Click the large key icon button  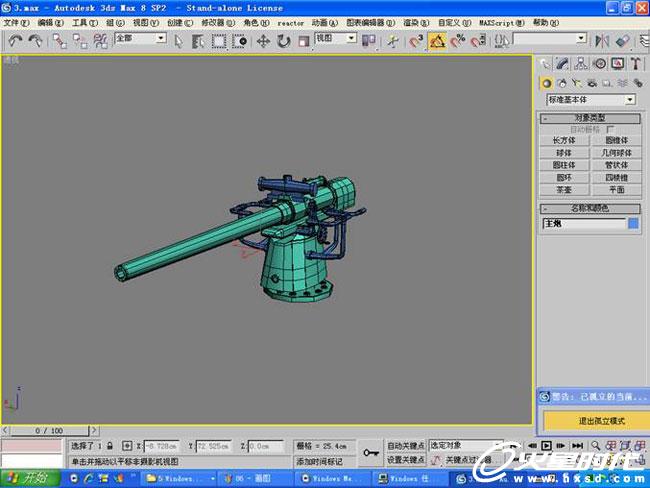tap(371, 453)
